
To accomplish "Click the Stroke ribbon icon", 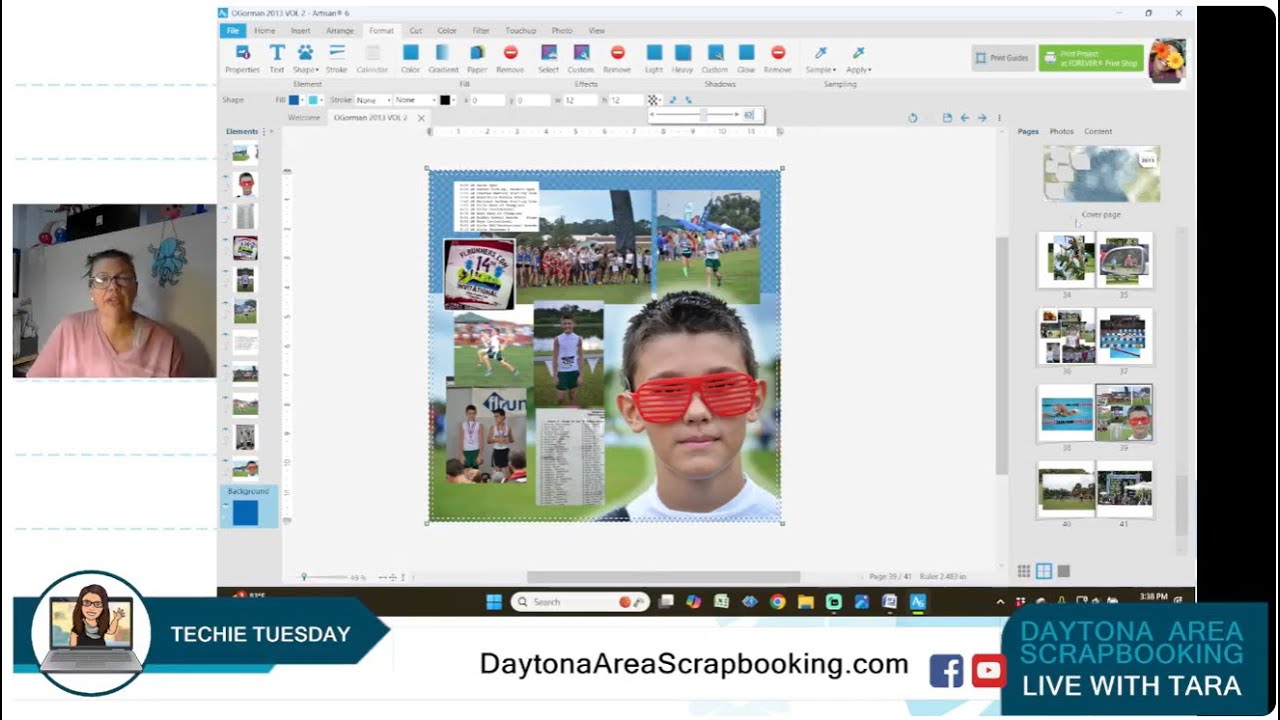I will [x=337, y=58].
